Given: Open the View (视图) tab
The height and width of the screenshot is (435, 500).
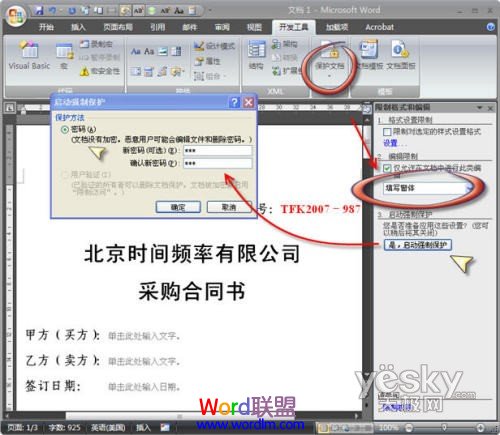Looking at the screenshot, I should coord(254,27).
